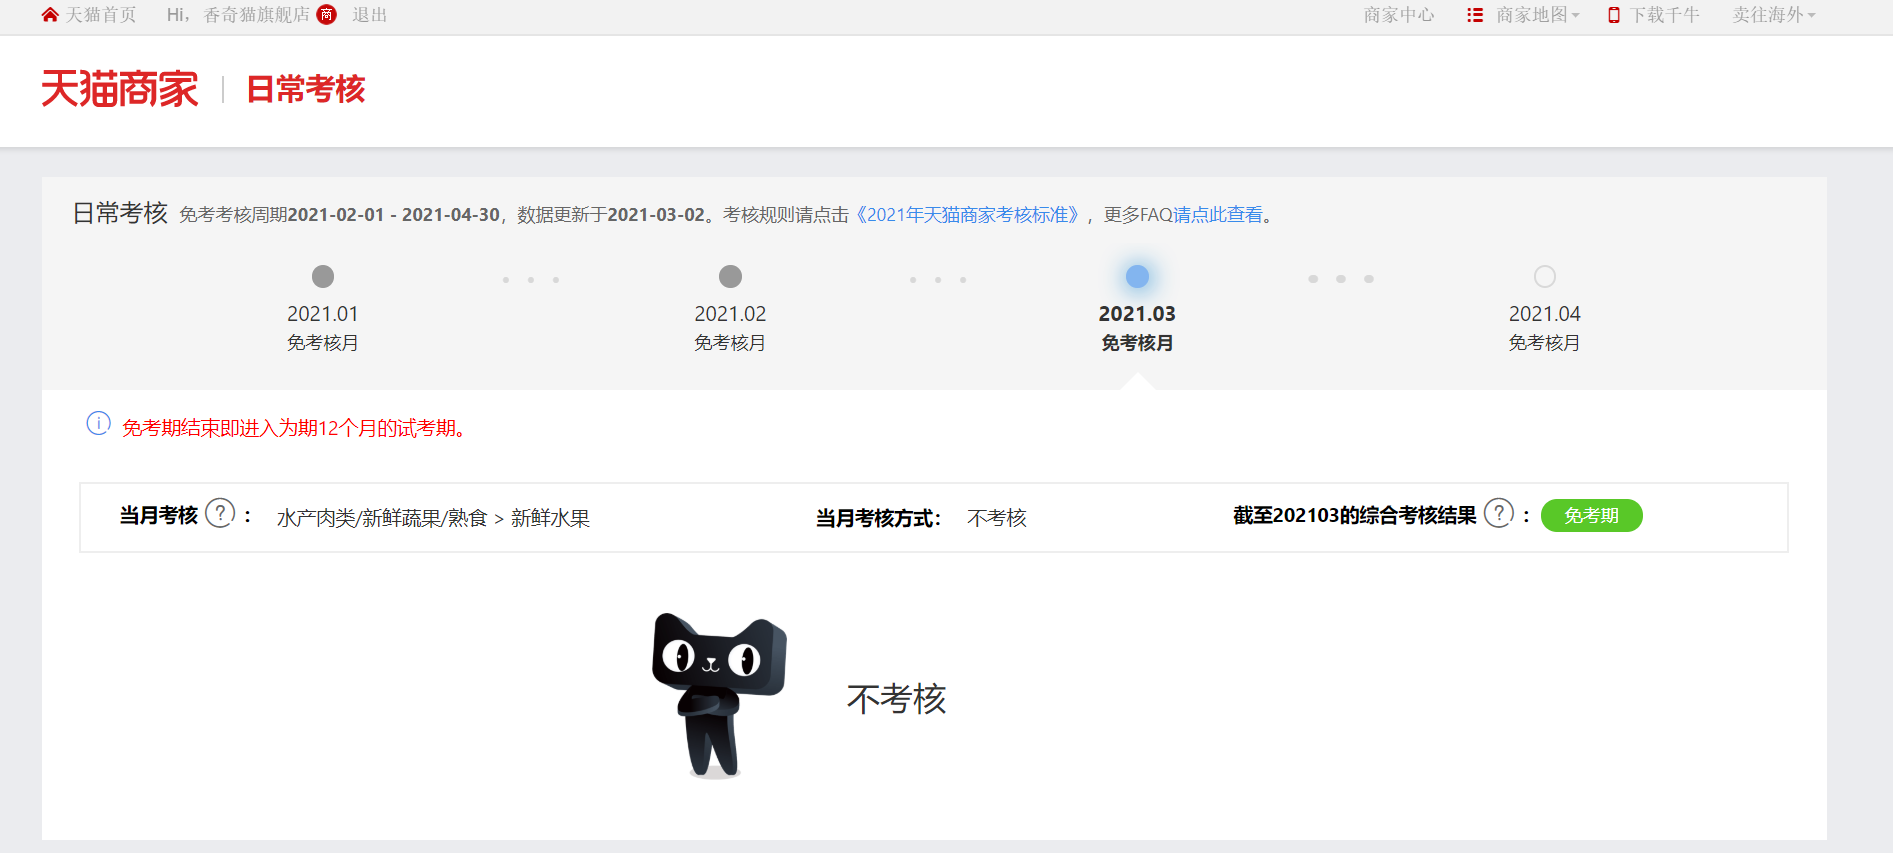
Task: Click the red merchant badge icon
Action: (327, 15)
